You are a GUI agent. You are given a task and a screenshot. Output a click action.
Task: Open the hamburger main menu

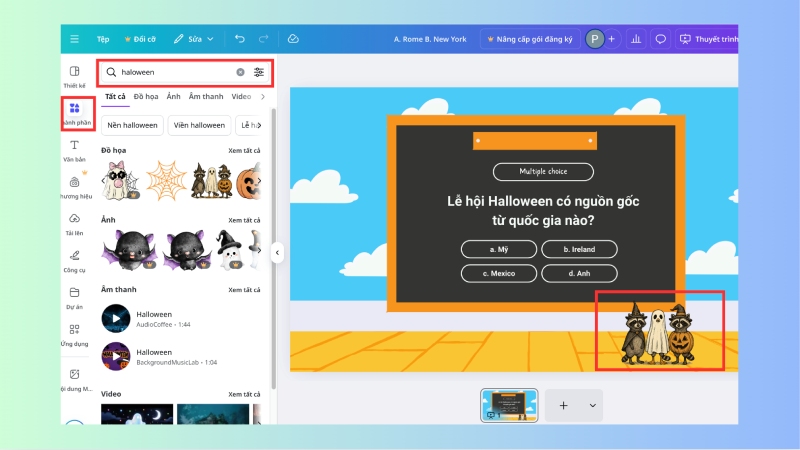[x=74, y=39]
